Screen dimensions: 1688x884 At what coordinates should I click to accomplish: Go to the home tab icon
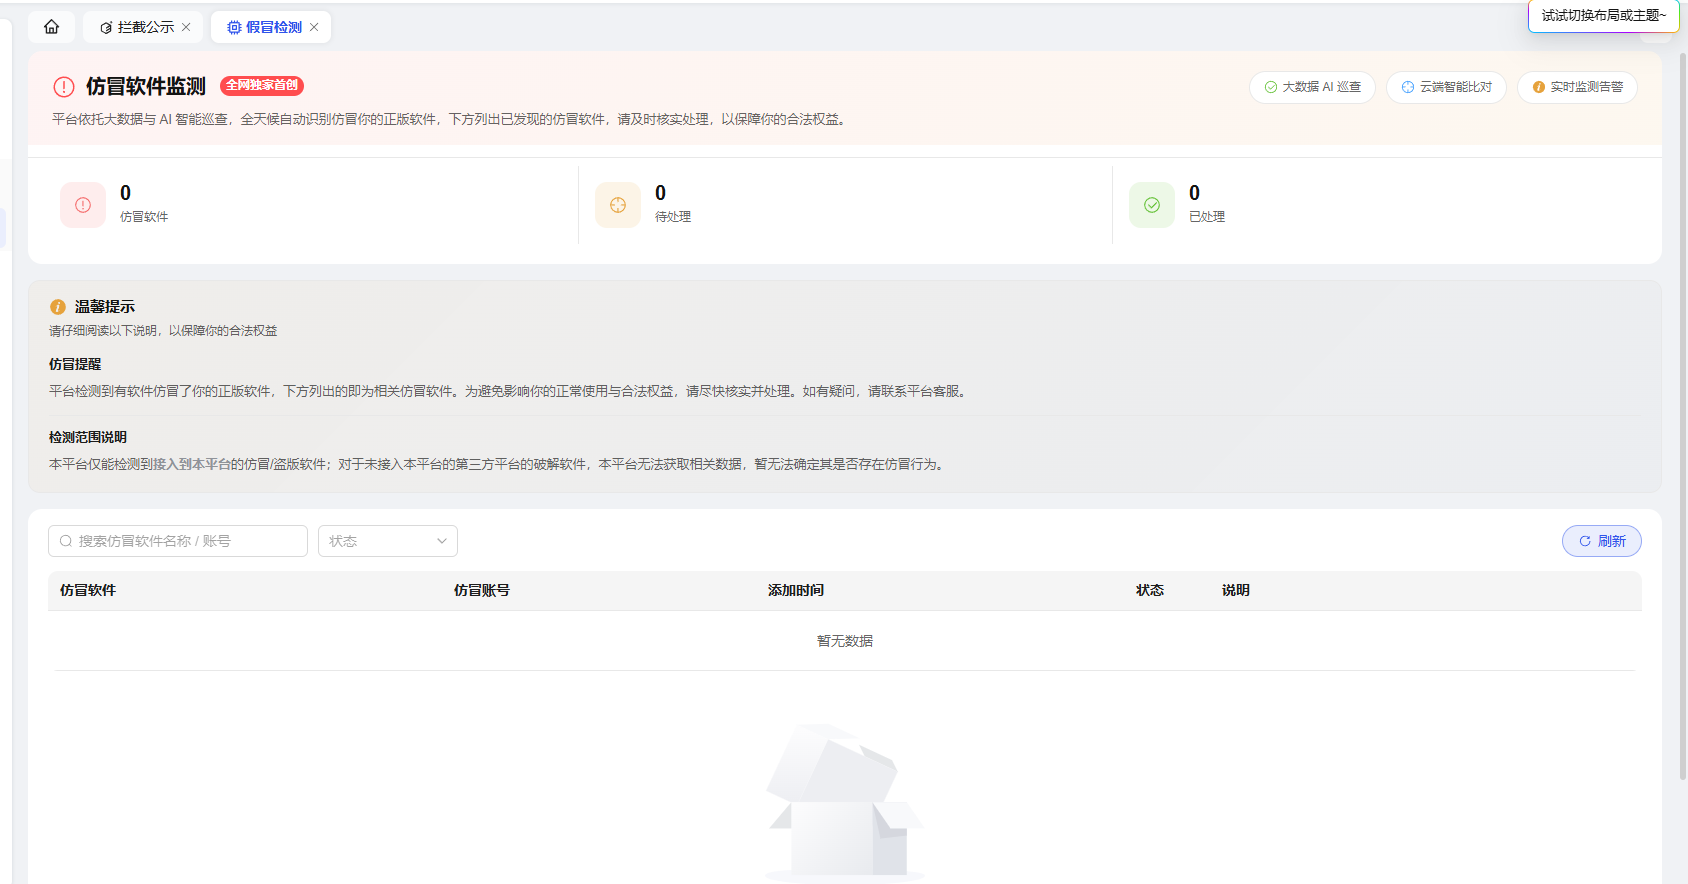point(51,27)
